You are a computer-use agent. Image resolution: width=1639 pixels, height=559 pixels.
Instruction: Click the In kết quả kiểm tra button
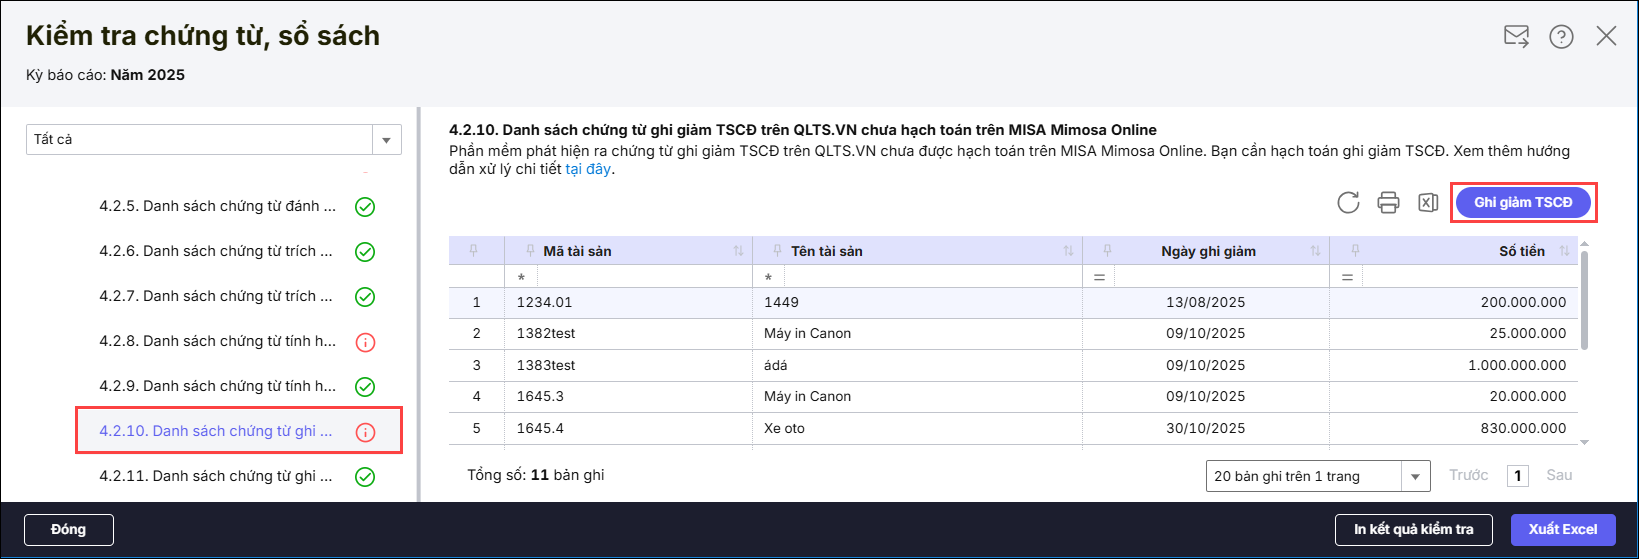click(x=1413, y=529)
